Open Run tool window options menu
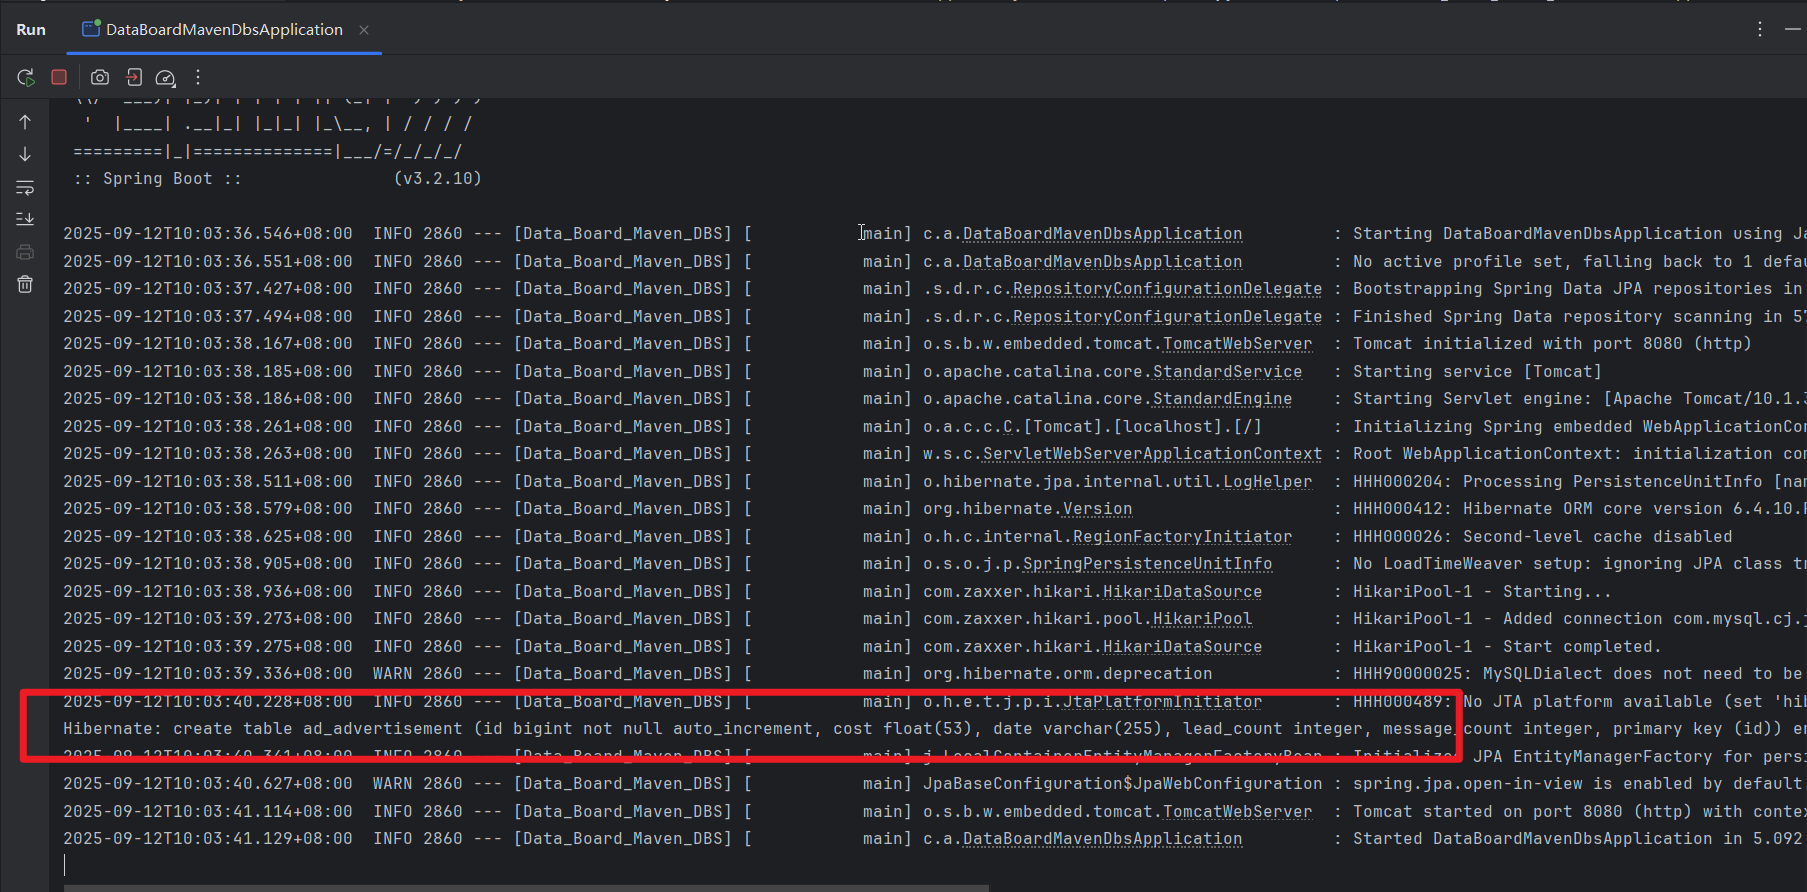 tap(1760, 29)
